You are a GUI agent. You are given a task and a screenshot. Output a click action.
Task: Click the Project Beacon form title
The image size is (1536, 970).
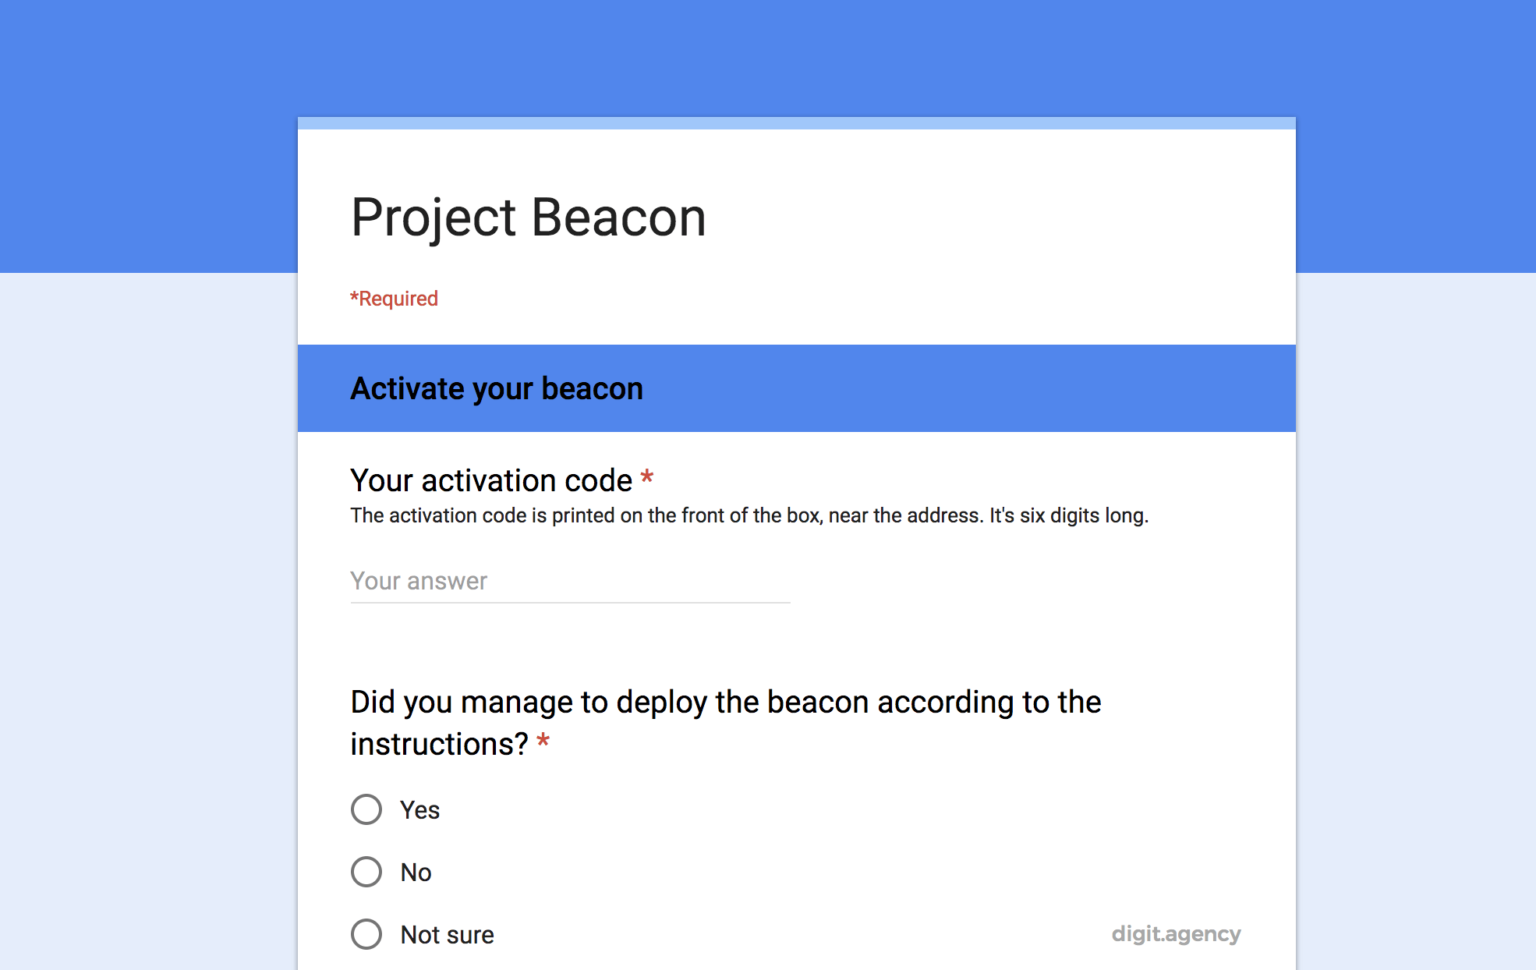point(528,217)
